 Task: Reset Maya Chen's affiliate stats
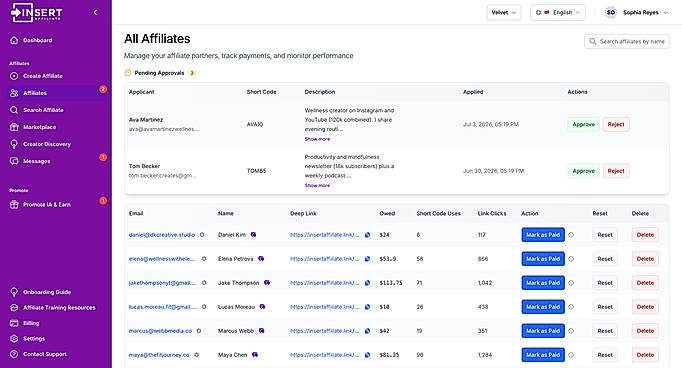point(605,355)
